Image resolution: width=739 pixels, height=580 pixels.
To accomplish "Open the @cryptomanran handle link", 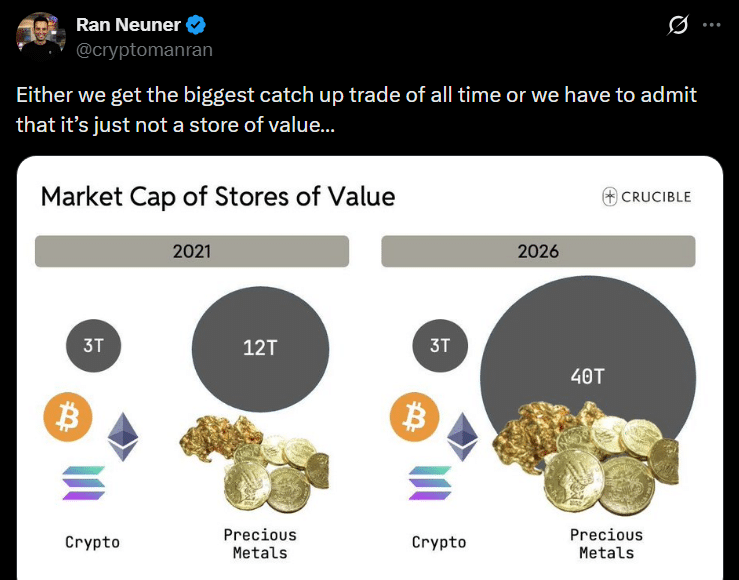I will click(144, 49).
